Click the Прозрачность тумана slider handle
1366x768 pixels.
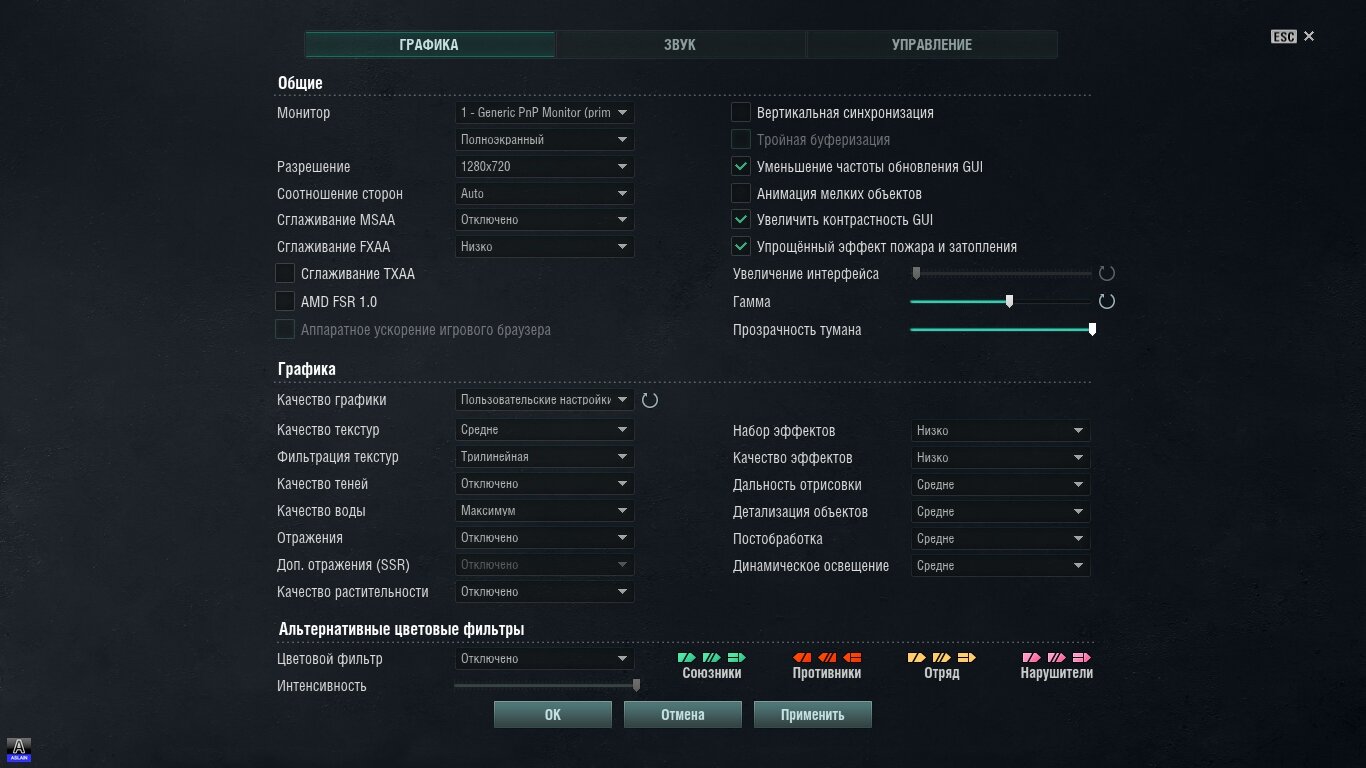(x=1092, y=329)
